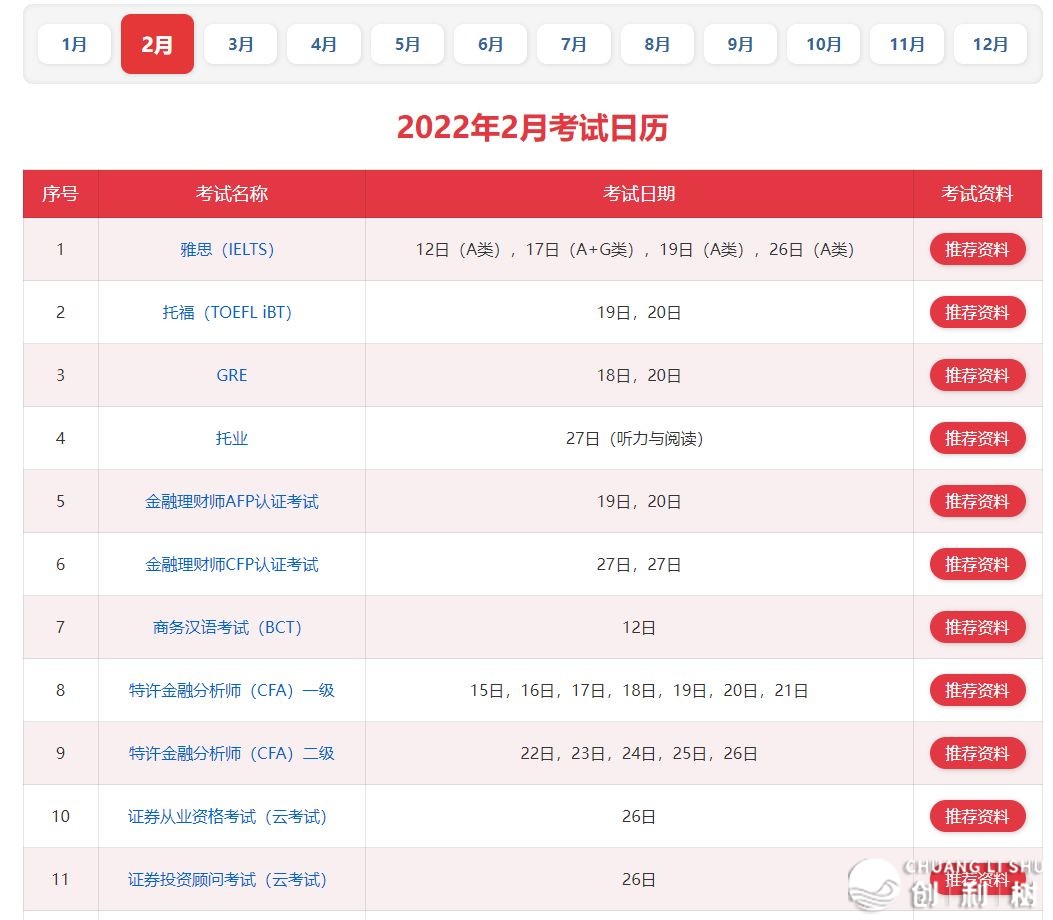
Task: Click 推荐资料 button for CFP认证考试 row
Action: (977, 565)
